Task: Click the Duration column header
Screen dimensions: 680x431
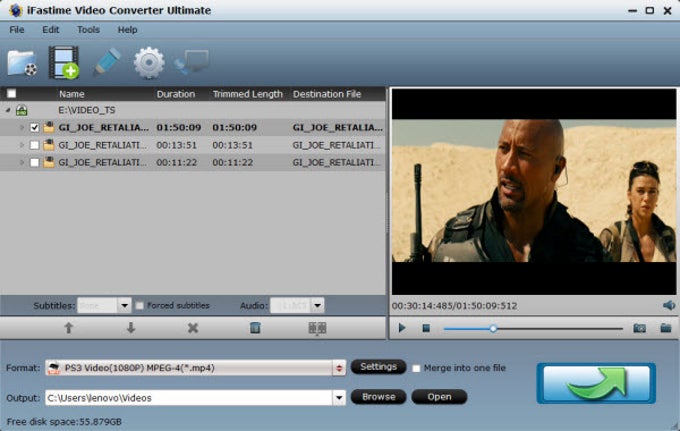Action: pos(176,94)
